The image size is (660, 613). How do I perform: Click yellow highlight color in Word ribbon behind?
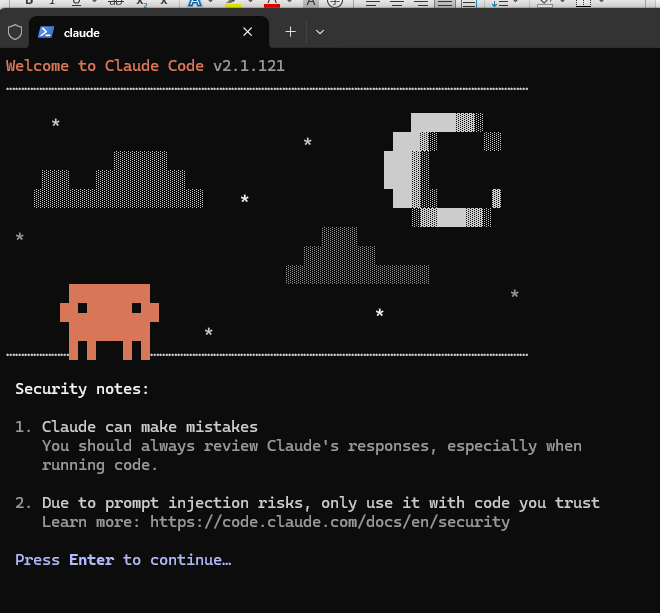233,3
